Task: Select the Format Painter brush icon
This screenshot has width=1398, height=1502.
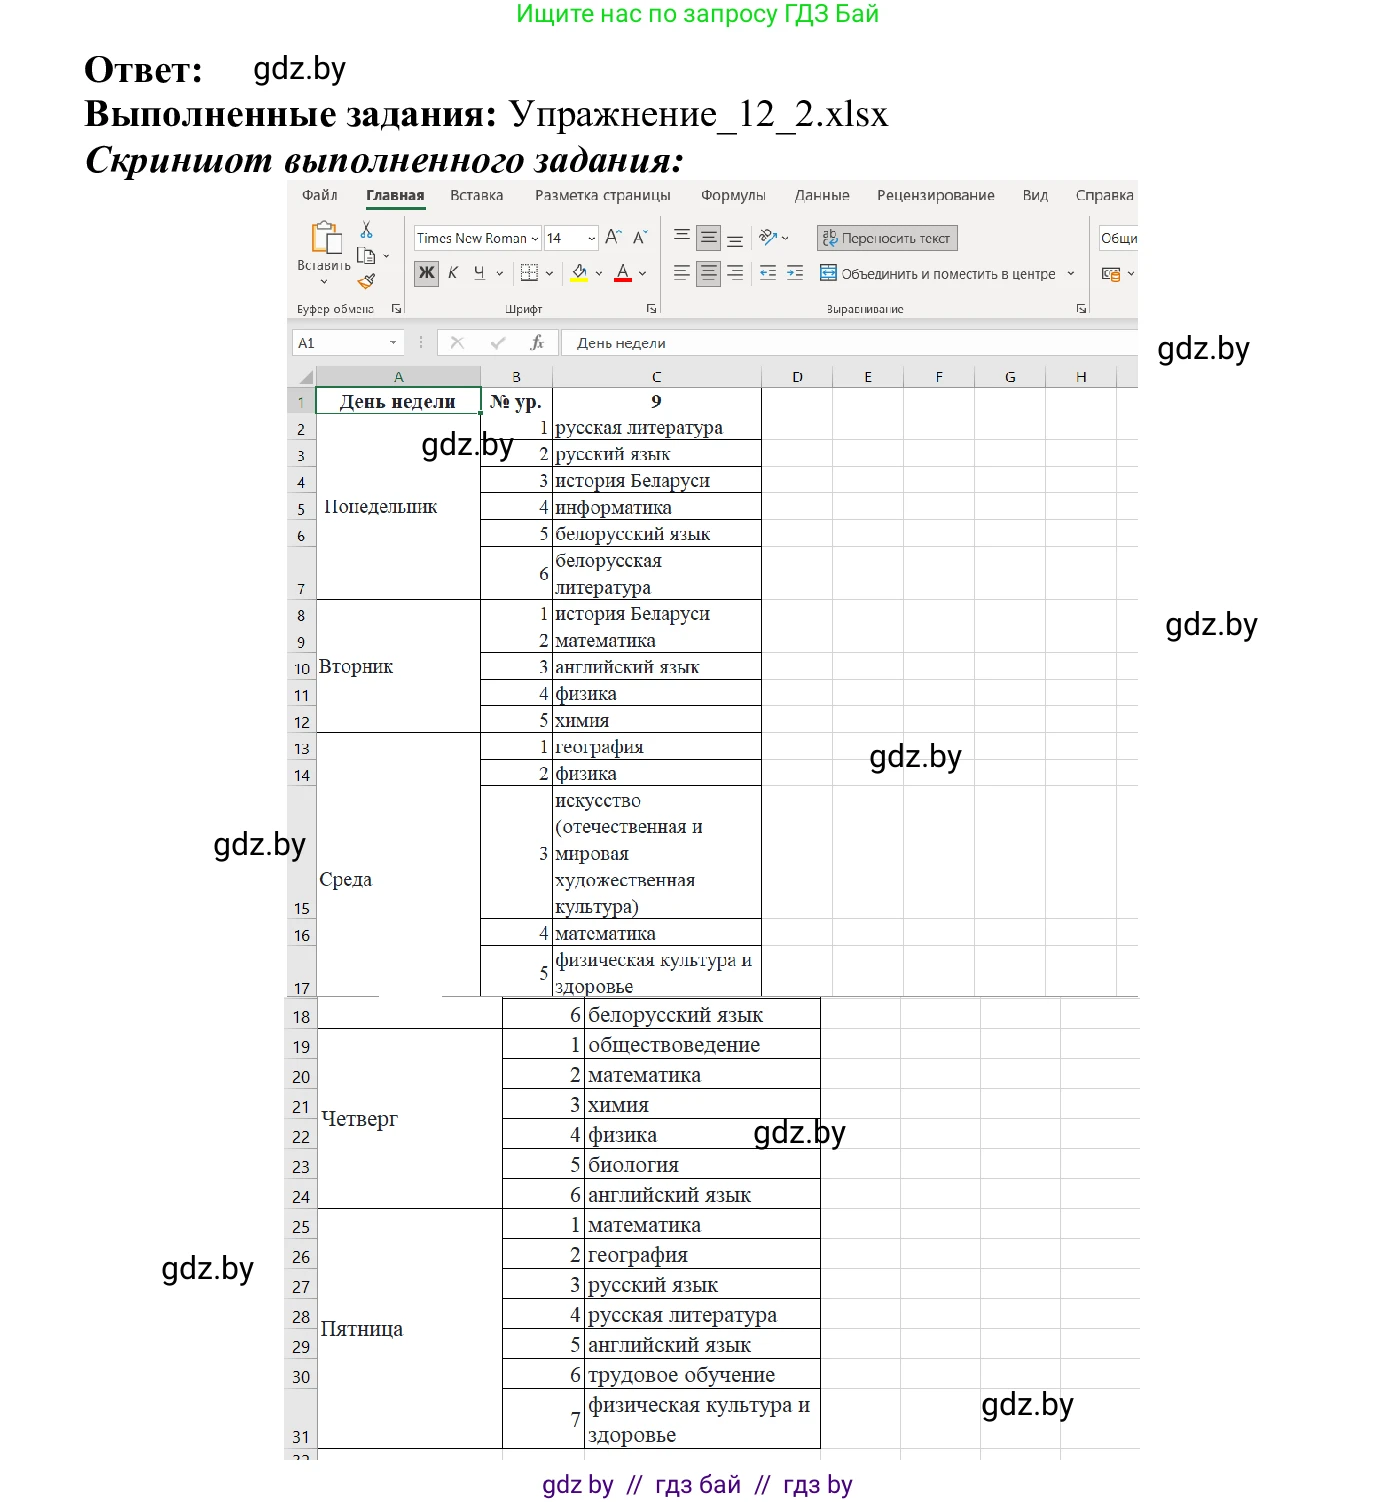Action: (x=367, y=281)
